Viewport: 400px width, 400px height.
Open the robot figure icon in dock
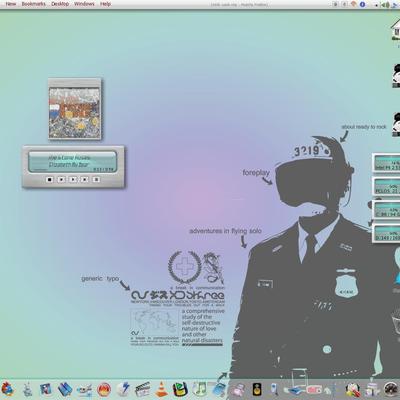pyautogui.click(x=28, y=389)
